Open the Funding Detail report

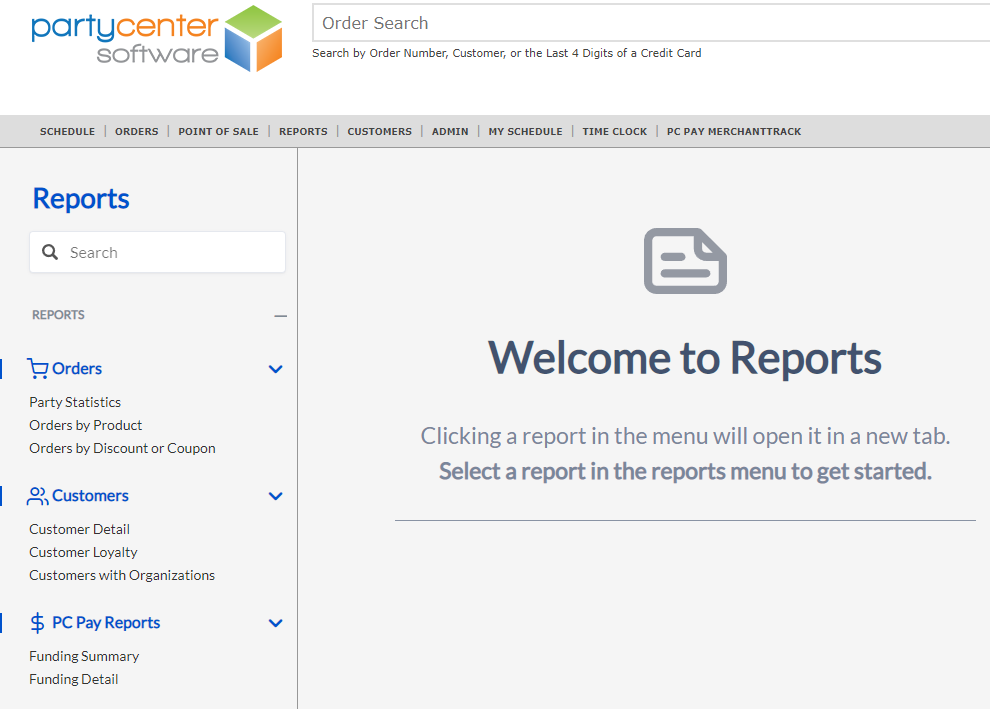pyautogui.click(x=74, y=679)
